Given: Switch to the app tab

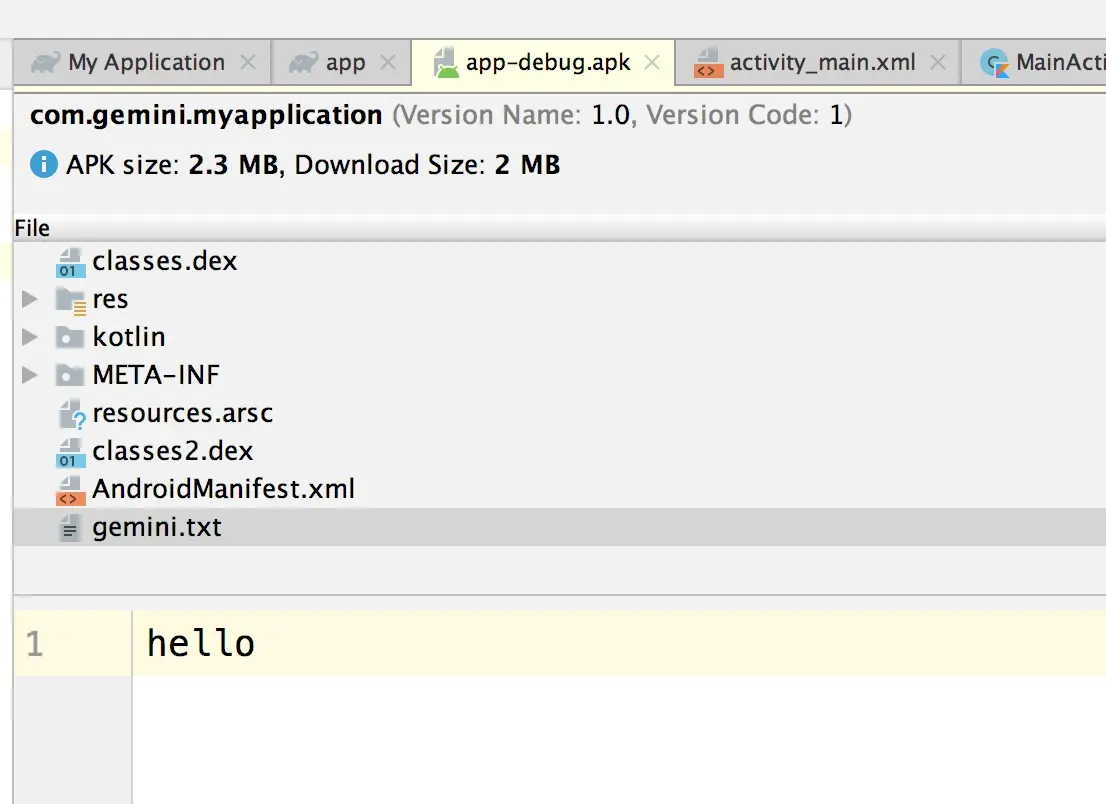Looking at the screenshot, I should point(341,63).
